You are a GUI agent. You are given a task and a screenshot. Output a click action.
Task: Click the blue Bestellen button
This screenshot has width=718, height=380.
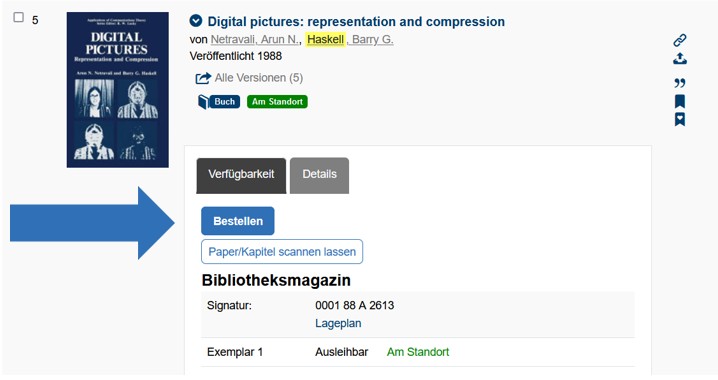click(x=238, y=221)
